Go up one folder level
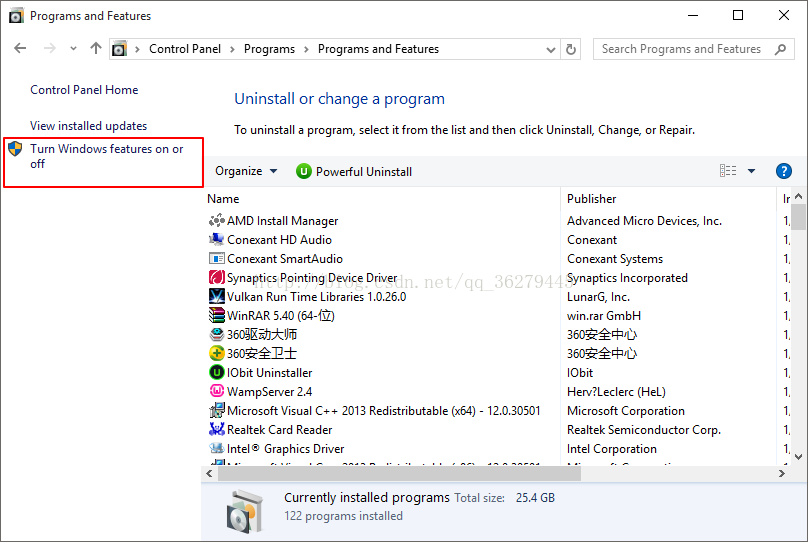 [96, 48]
